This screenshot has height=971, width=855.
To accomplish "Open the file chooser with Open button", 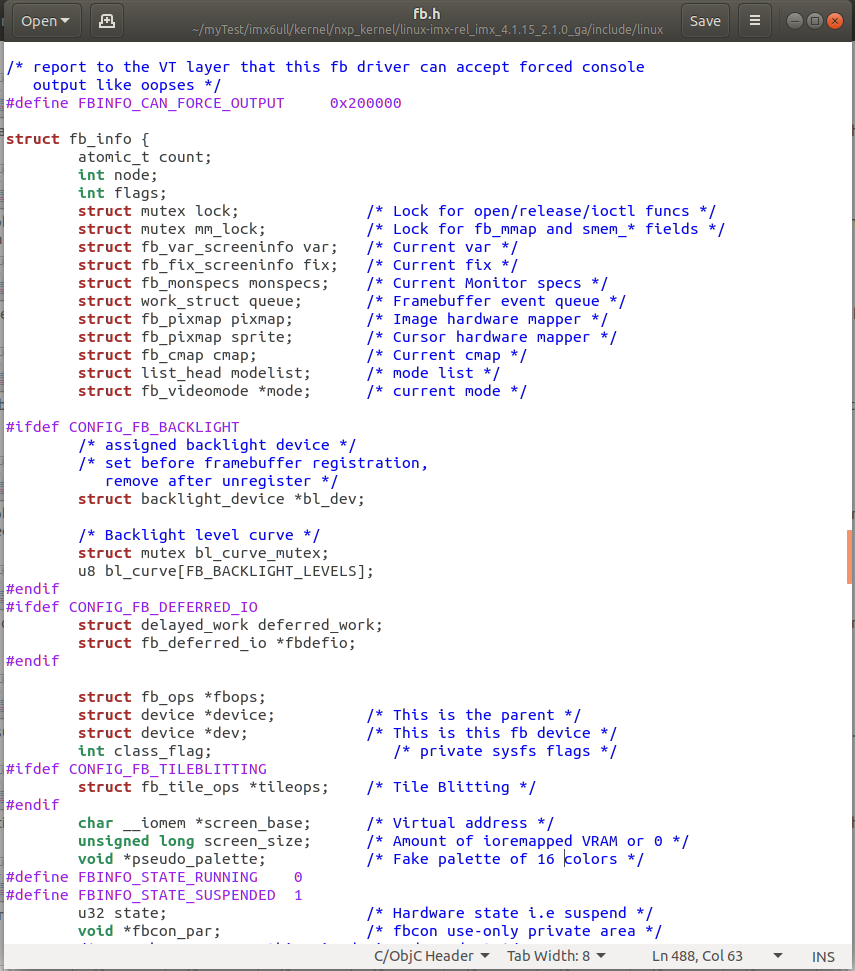I will 46,20.
